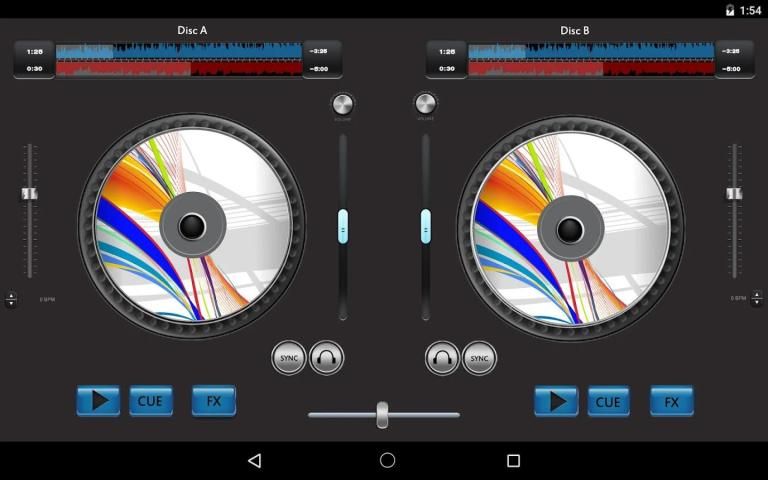The height and width of the screenshot is (480, 768).
Task: Tap the Disc A turntable platter
Action: (x=192, y=227)
